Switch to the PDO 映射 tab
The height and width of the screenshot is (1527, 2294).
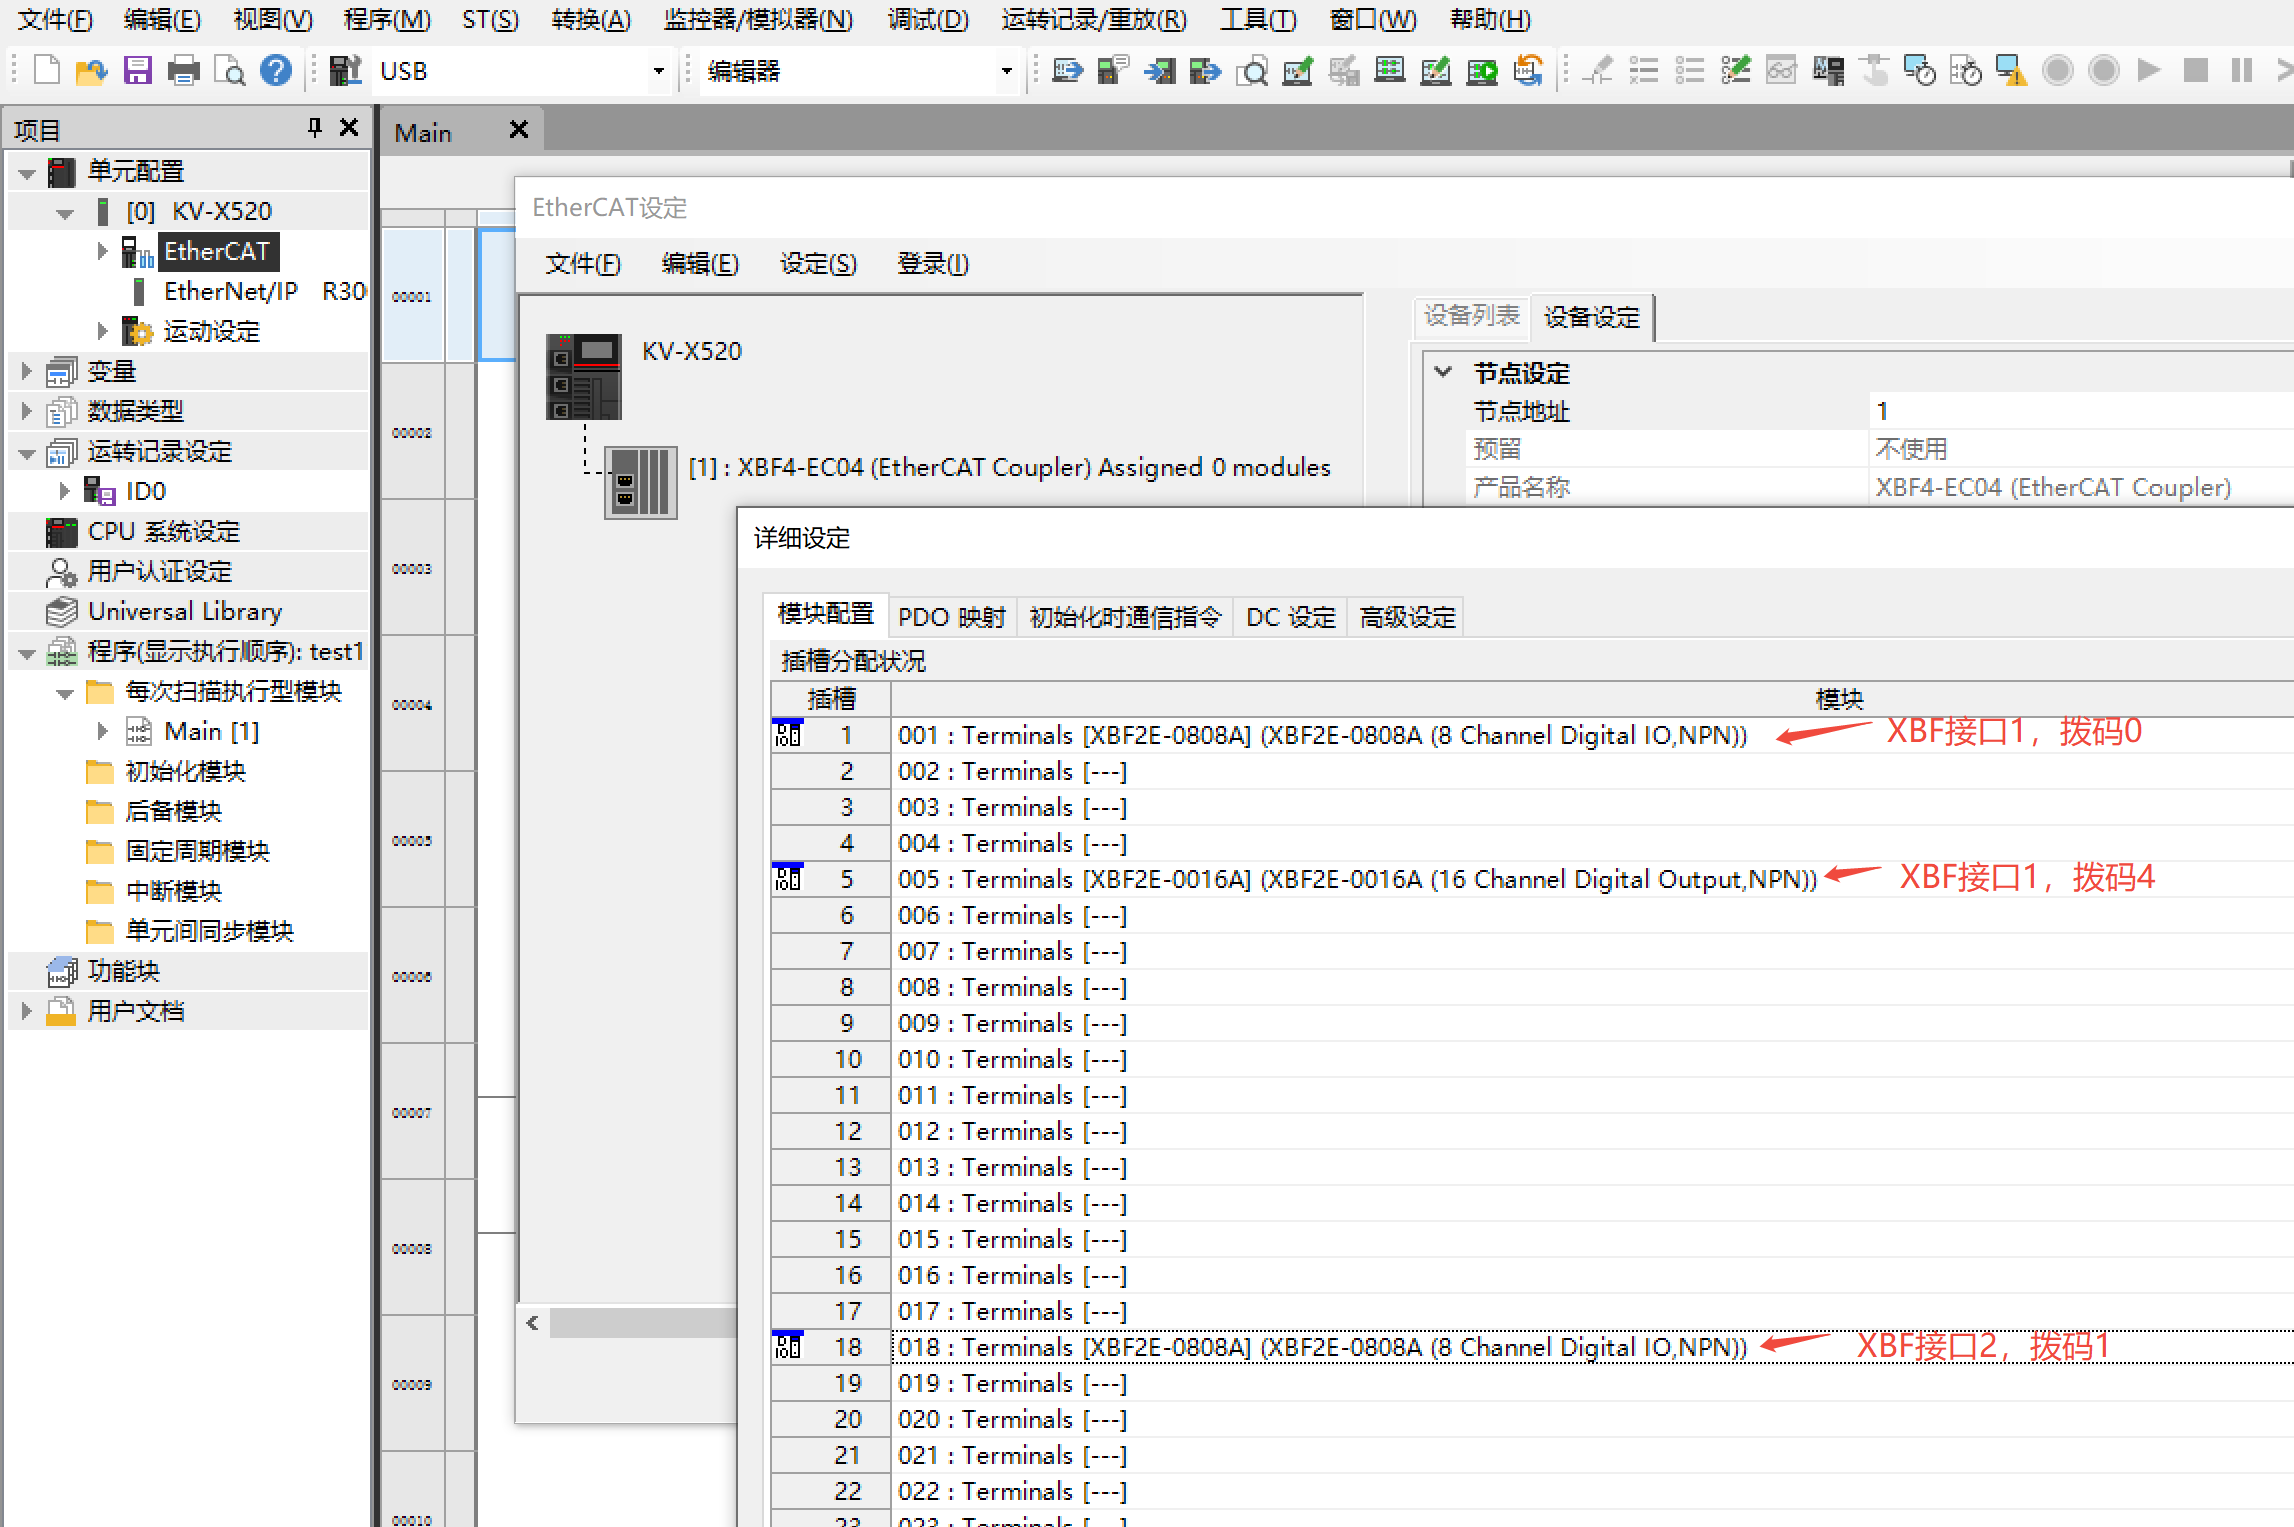pos(952,617)
